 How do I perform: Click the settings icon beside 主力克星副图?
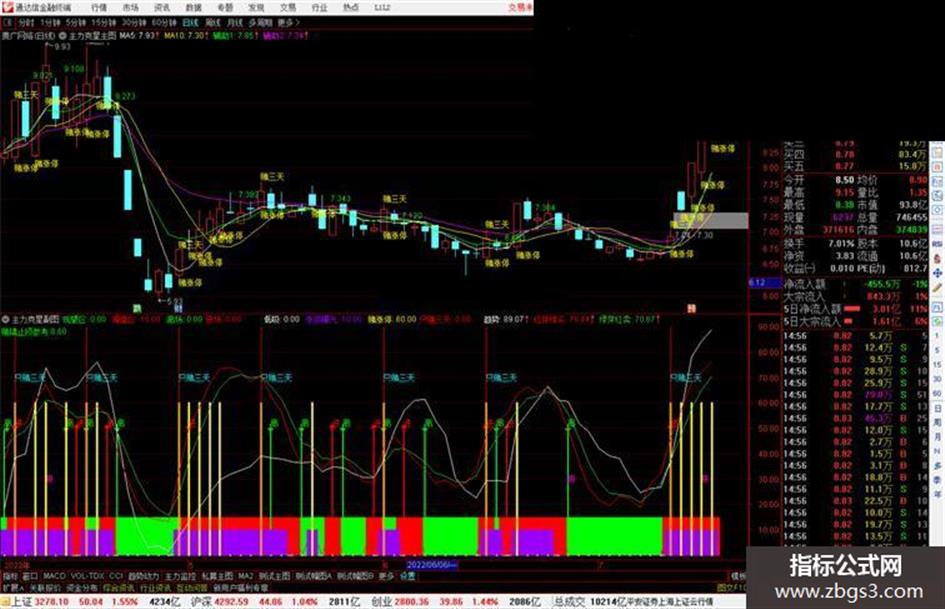(x=6, y=319)
